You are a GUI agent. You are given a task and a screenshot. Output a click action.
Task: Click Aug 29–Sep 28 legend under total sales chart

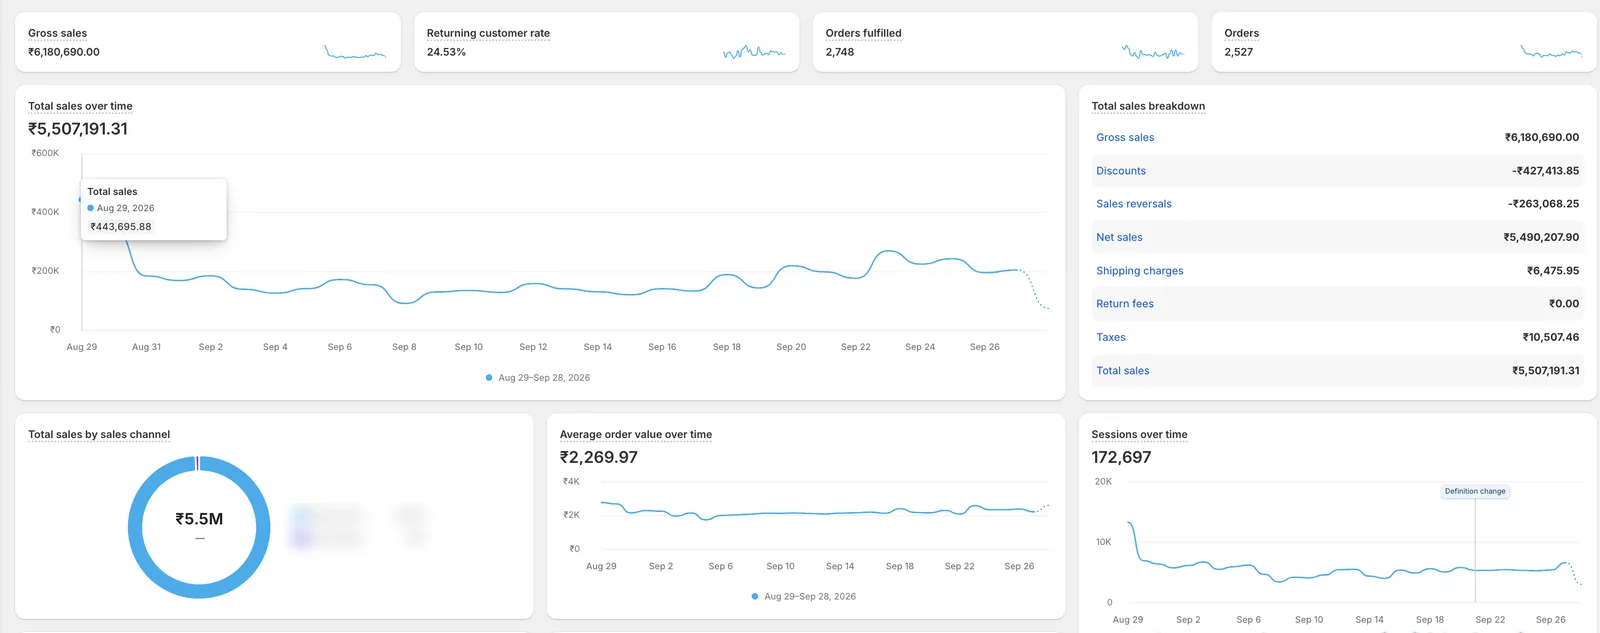pos(538,378)
